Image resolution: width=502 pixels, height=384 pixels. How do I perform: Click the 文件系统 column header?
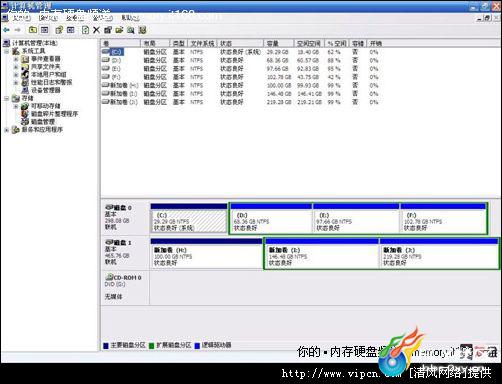[202, 43]
